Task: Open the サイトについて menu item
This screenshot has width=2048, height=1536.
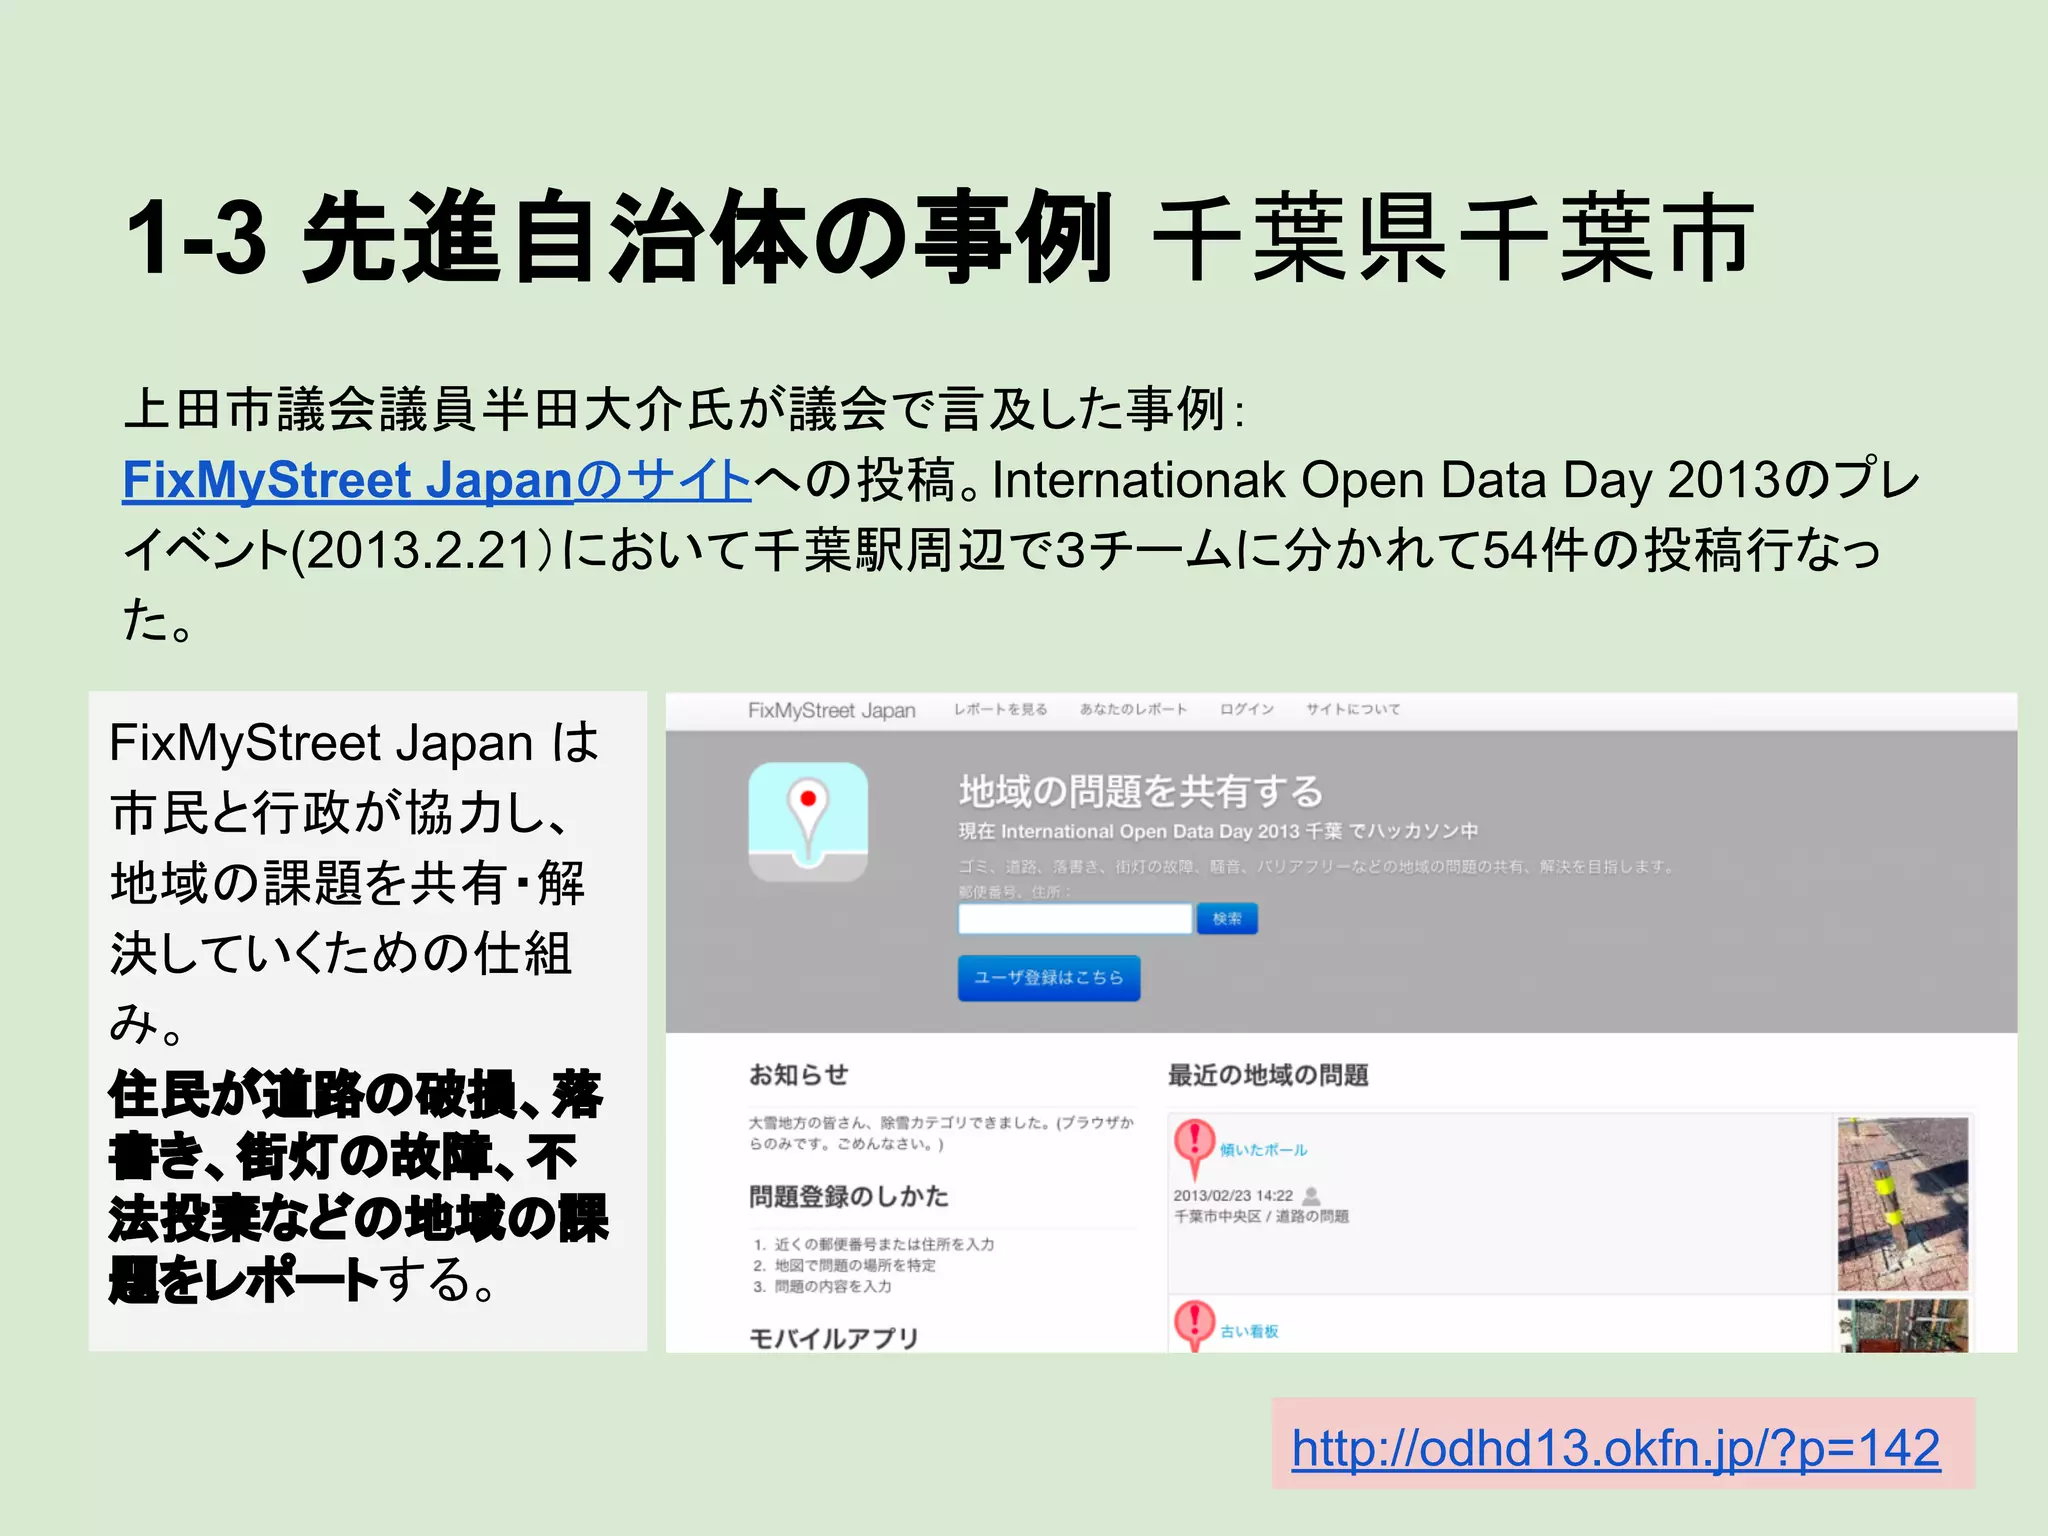Action: pyautogui.click(x=1353, y=709)
